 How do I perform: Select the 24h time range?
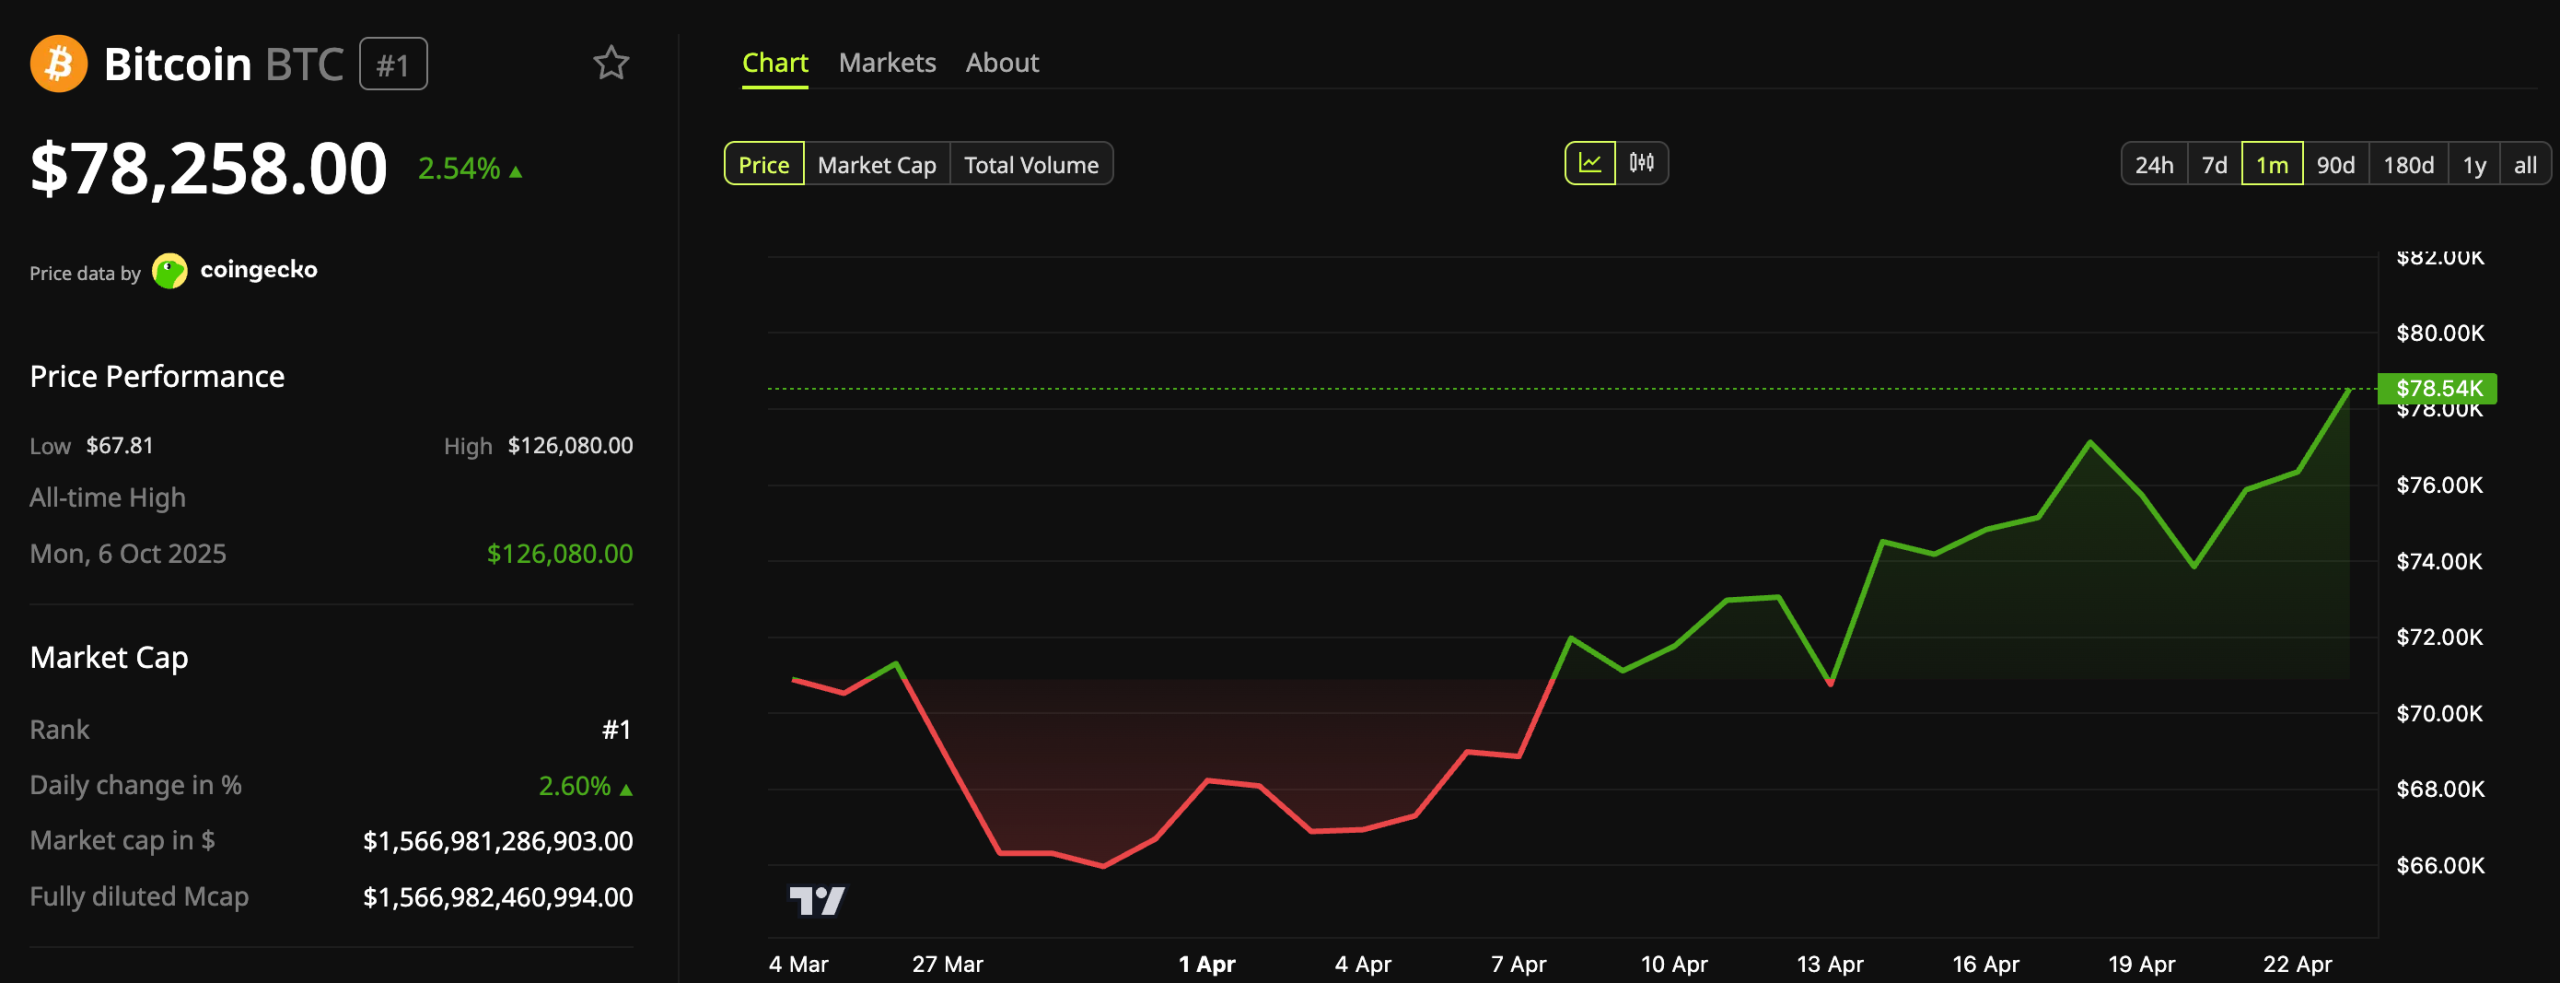pos(2152,164)
